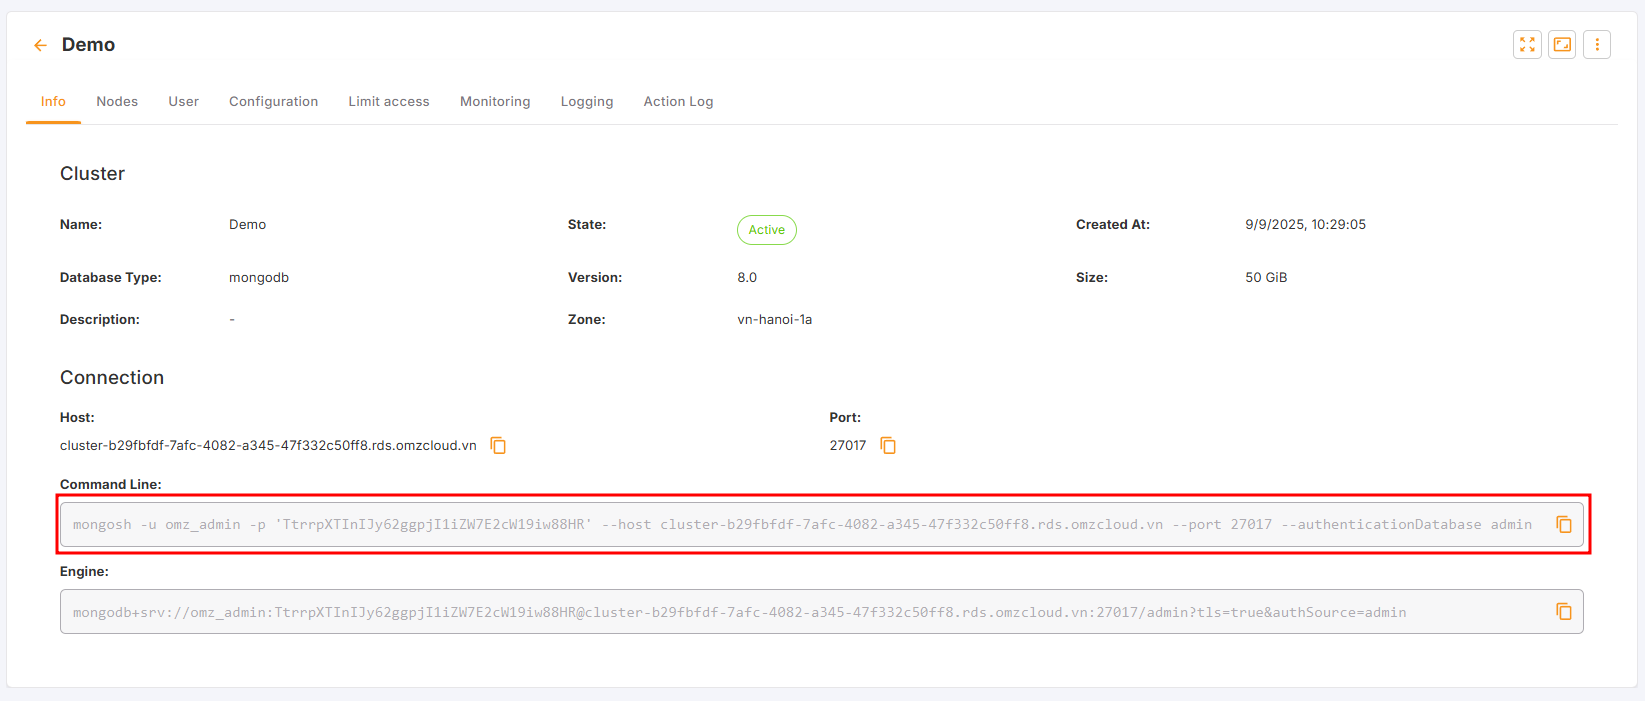Open the Logging tab
The height and width of the screenshot is (701, 1645).
point(587,102)
